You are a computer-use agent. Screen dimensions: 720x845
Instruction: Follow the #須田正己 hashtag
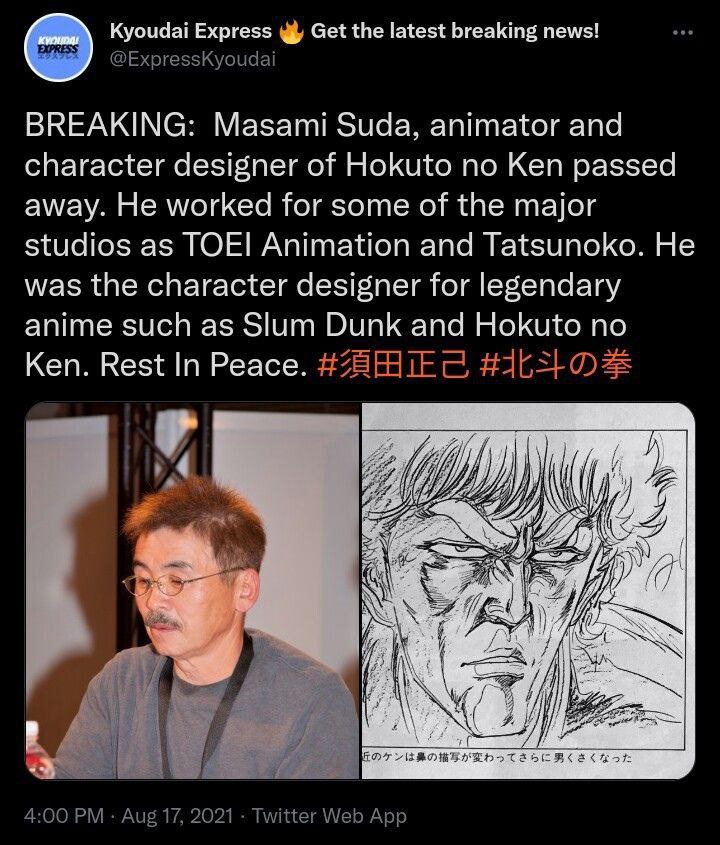click(x=393, y=365)
